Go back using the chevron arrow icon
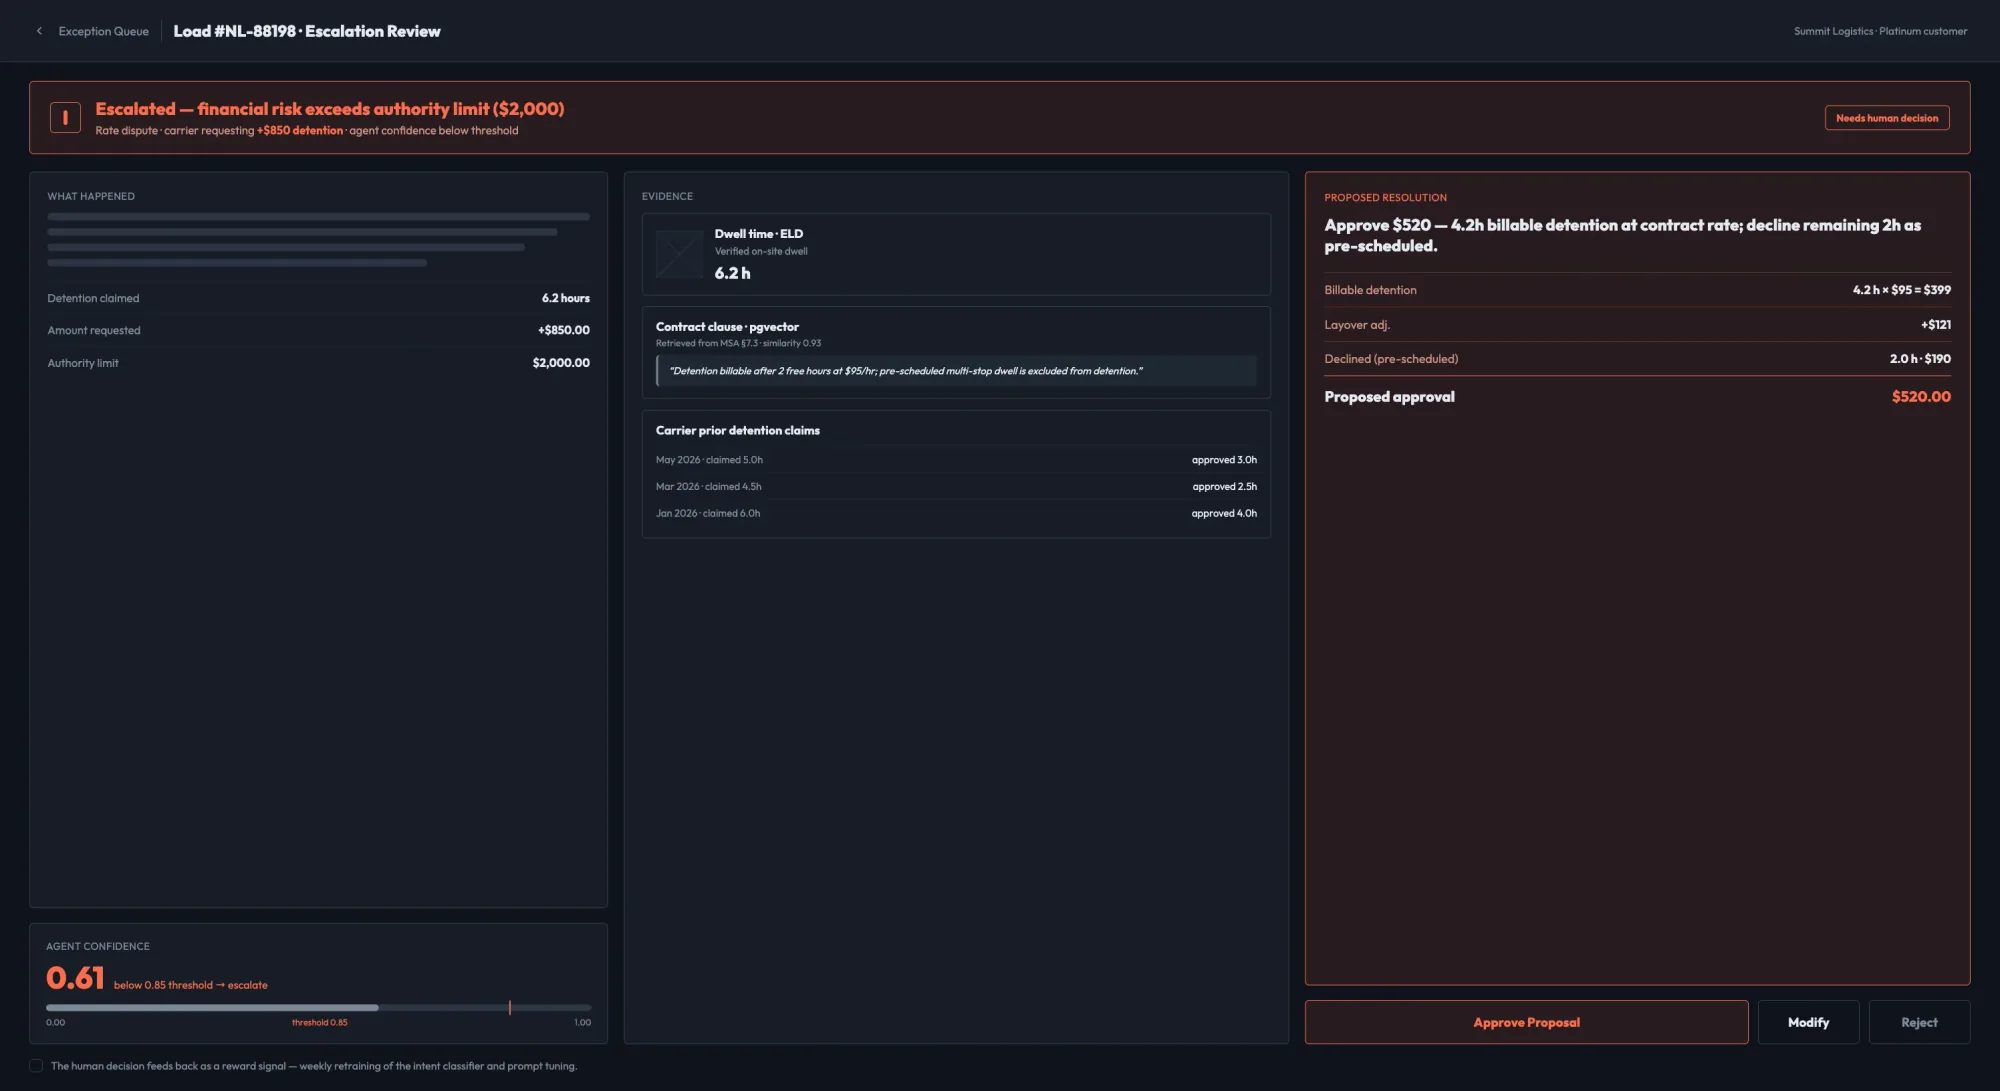Screen dimensions: 2000x1091 pyautogui.click(x=39, y=31)
